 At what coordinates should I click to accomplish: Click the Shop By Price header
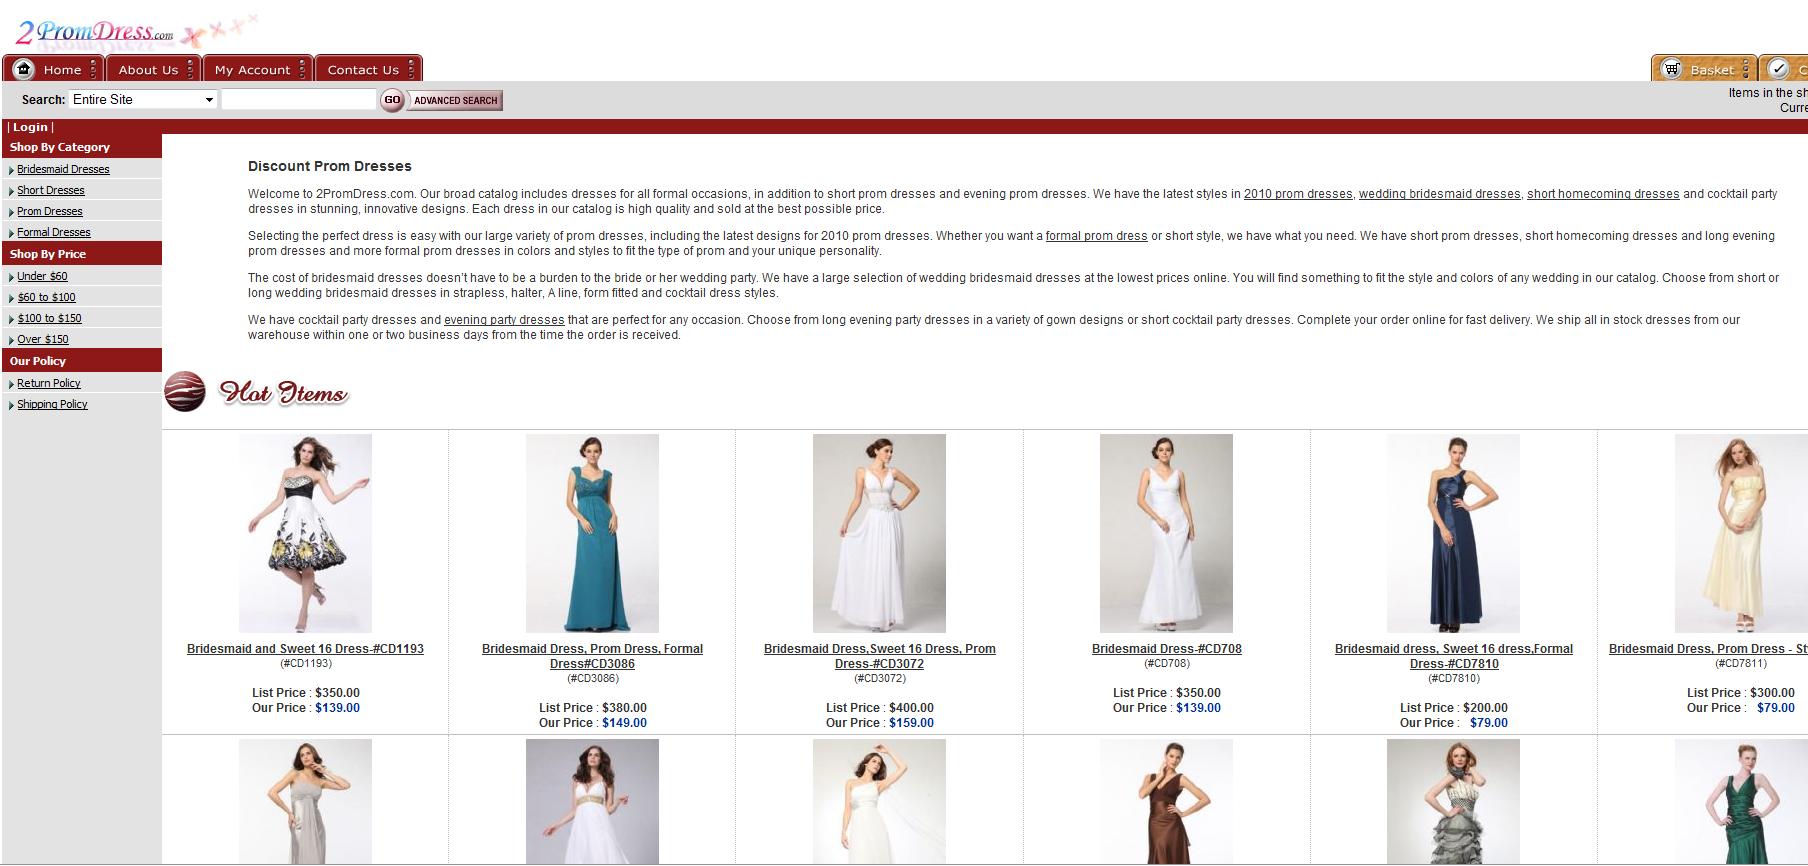(82, 254)
